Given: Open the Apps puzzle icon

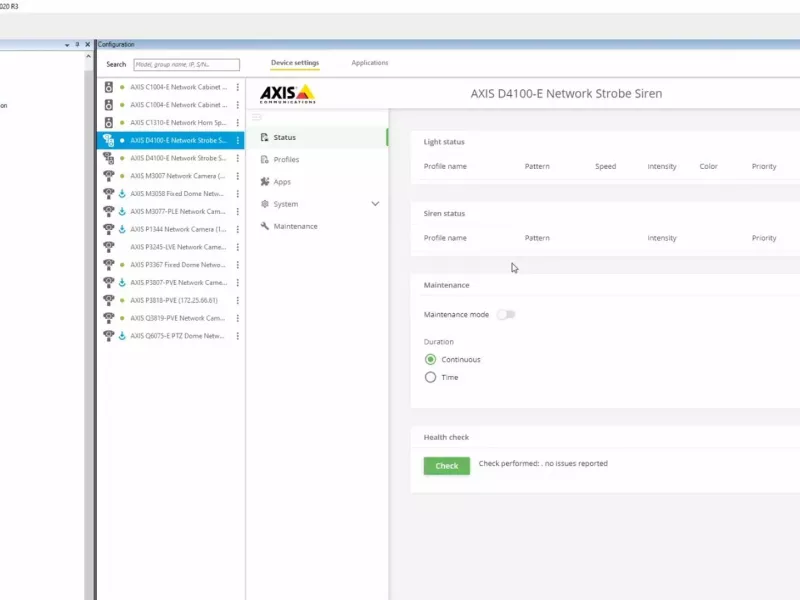Looking at the screenshot, I should click(x=264, y=182).
